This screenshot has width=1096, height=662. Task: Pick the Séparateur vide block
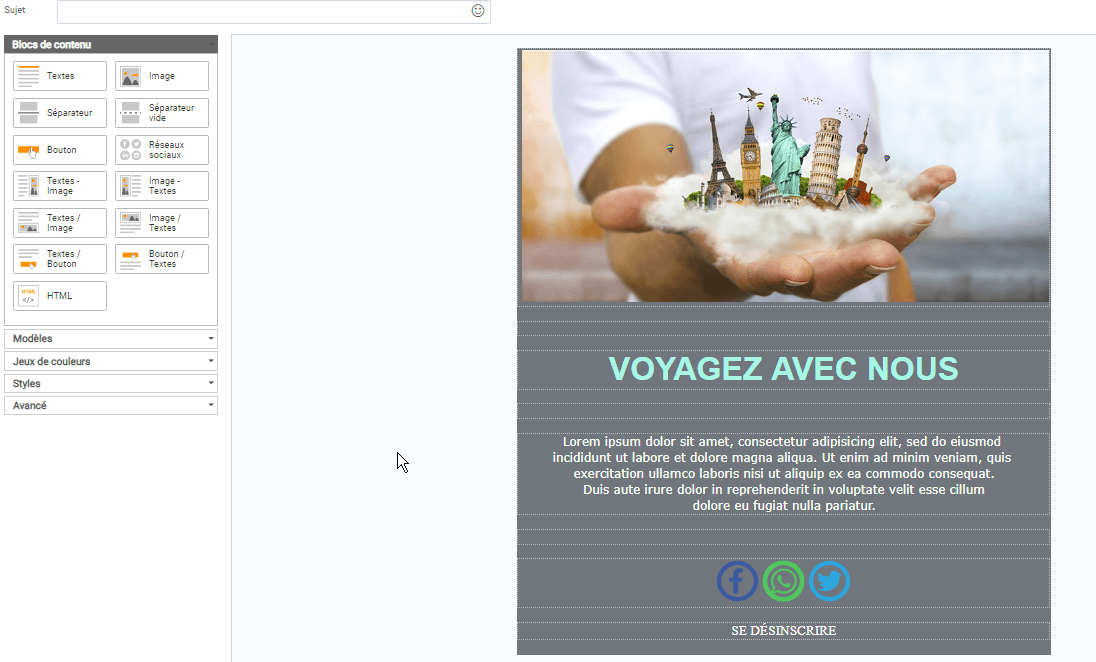pos(162,113)
